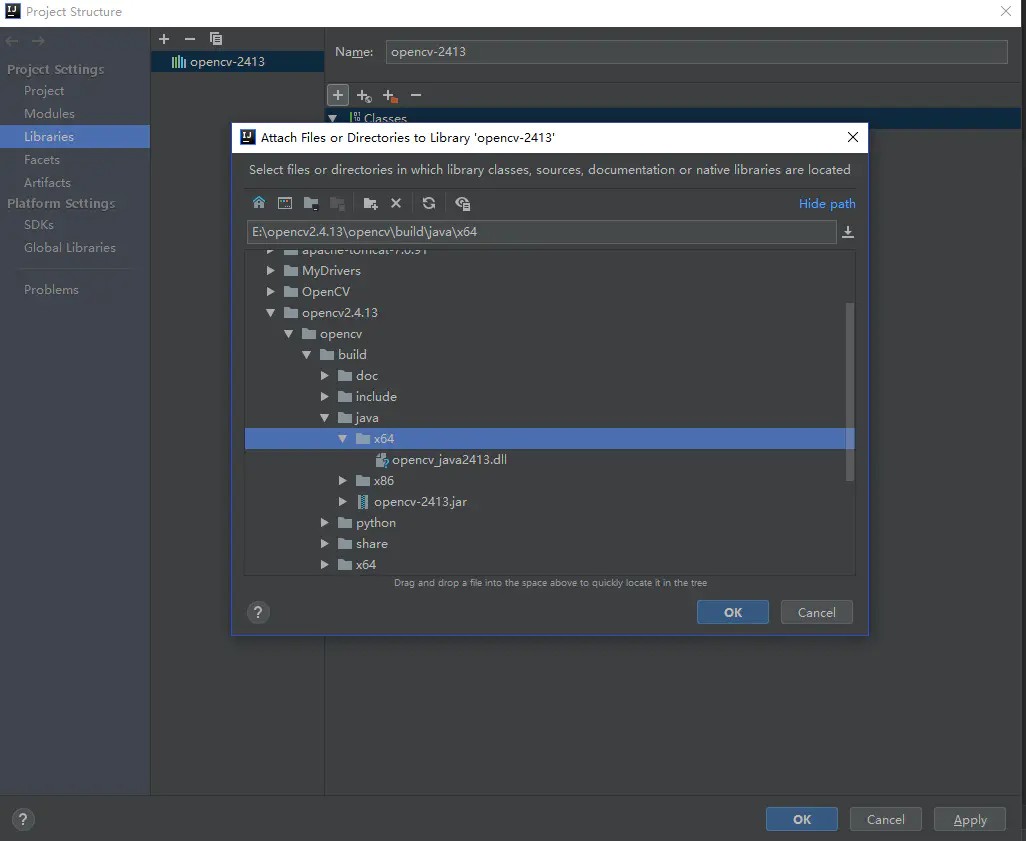The height and width of the screenshot is (841, 1026).
Task: Expand the x86 folder
Action: click(343, 481)
